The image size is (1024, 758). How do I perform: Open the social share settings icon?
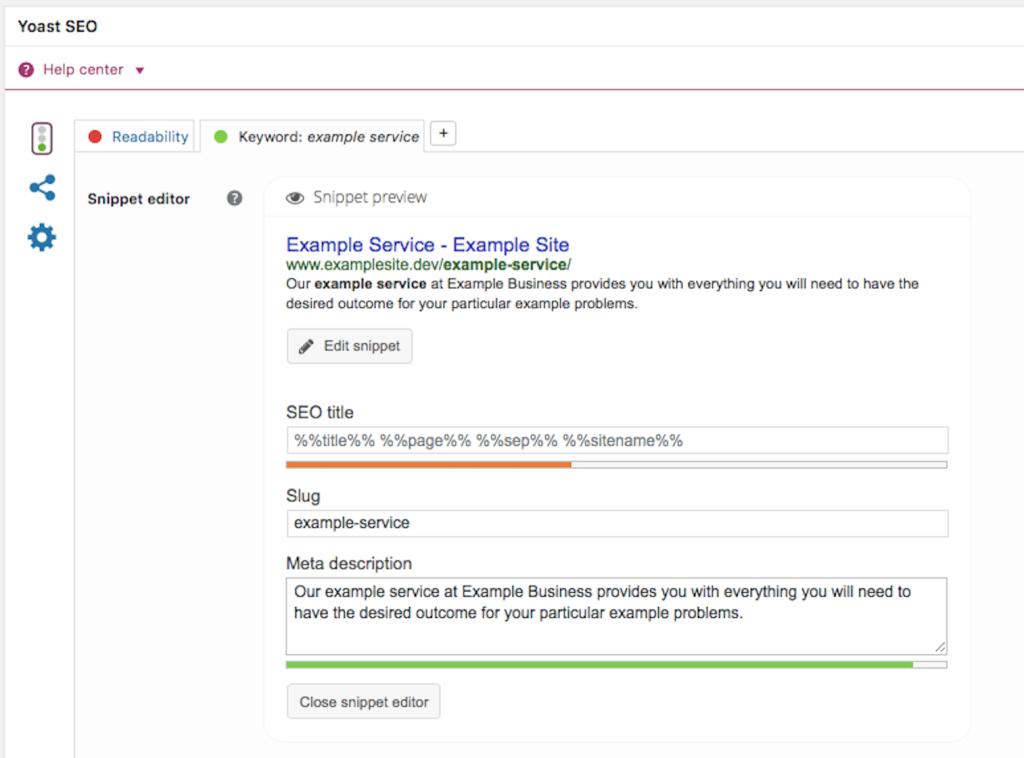[x=42, y=188]
